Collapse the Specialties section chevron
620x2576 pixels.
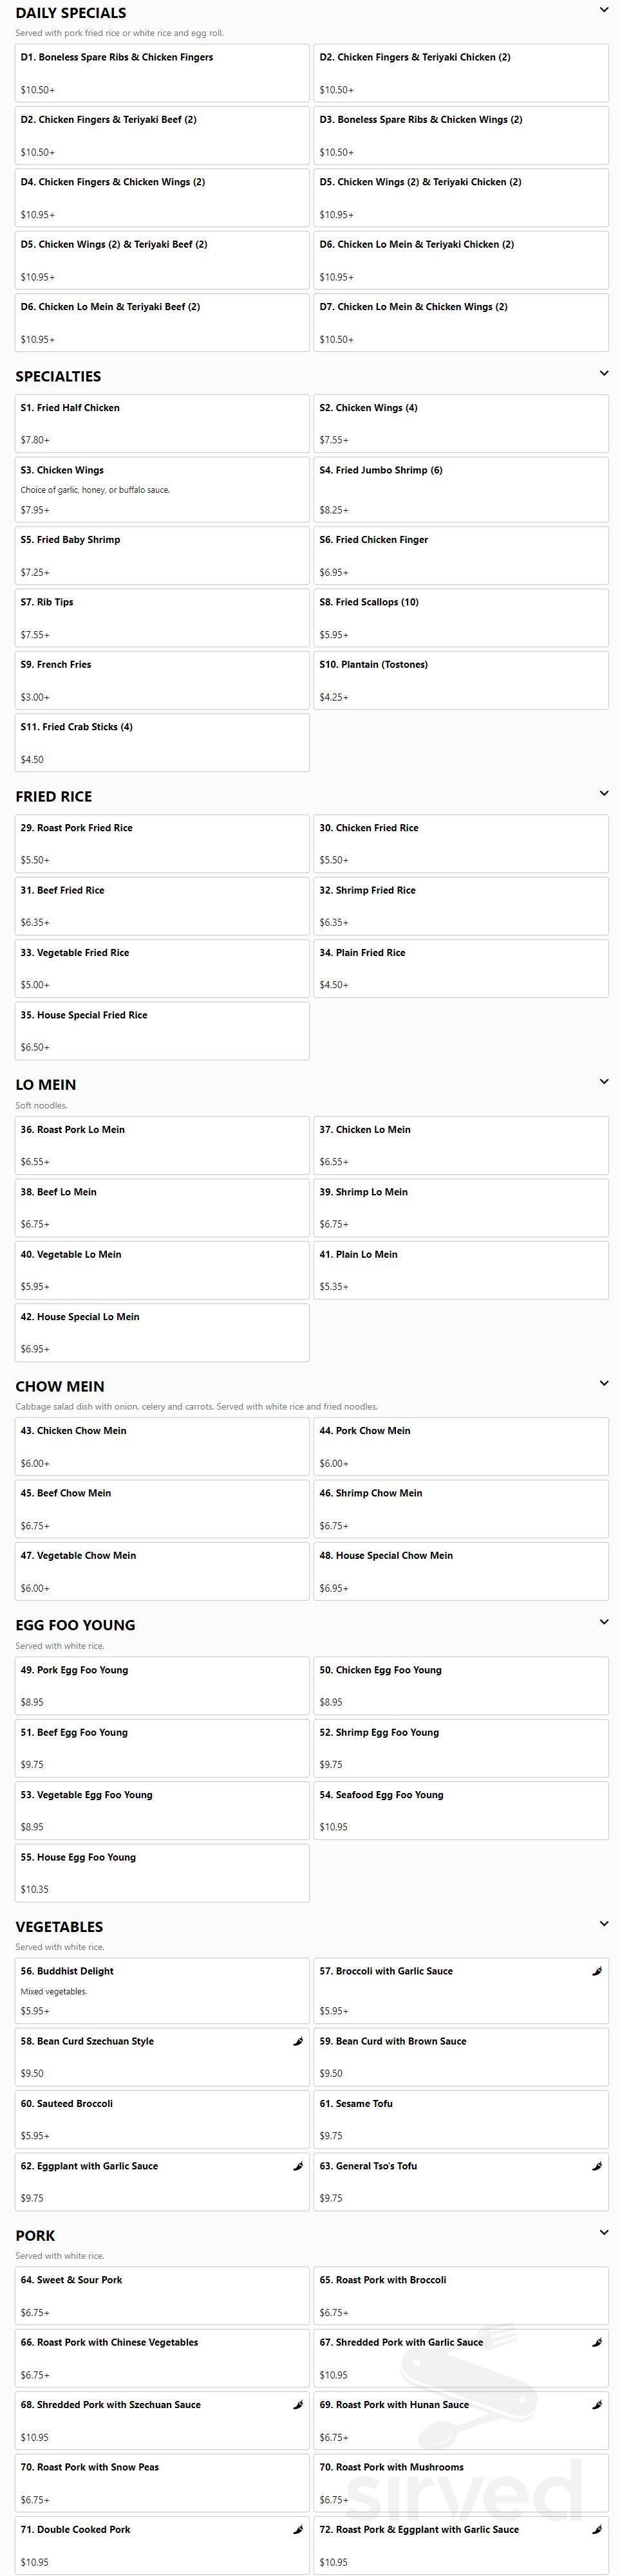603,374
